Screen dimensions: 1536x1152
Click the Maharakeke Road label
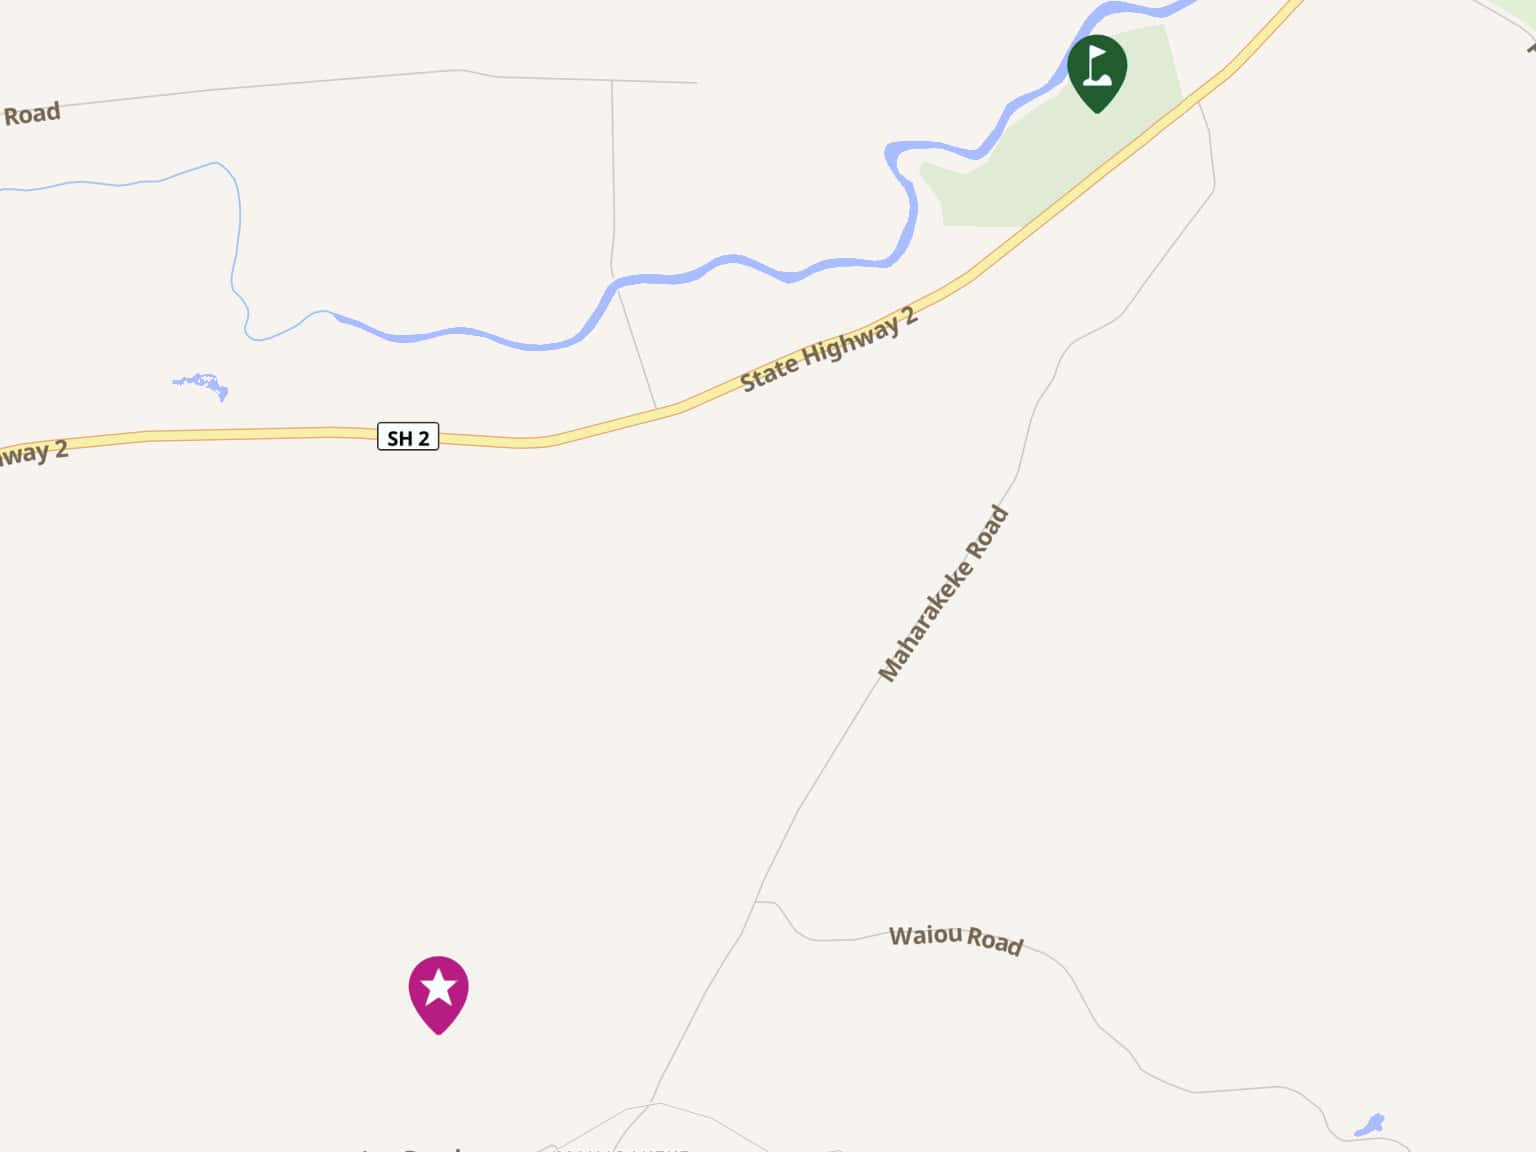click(943, 594)
